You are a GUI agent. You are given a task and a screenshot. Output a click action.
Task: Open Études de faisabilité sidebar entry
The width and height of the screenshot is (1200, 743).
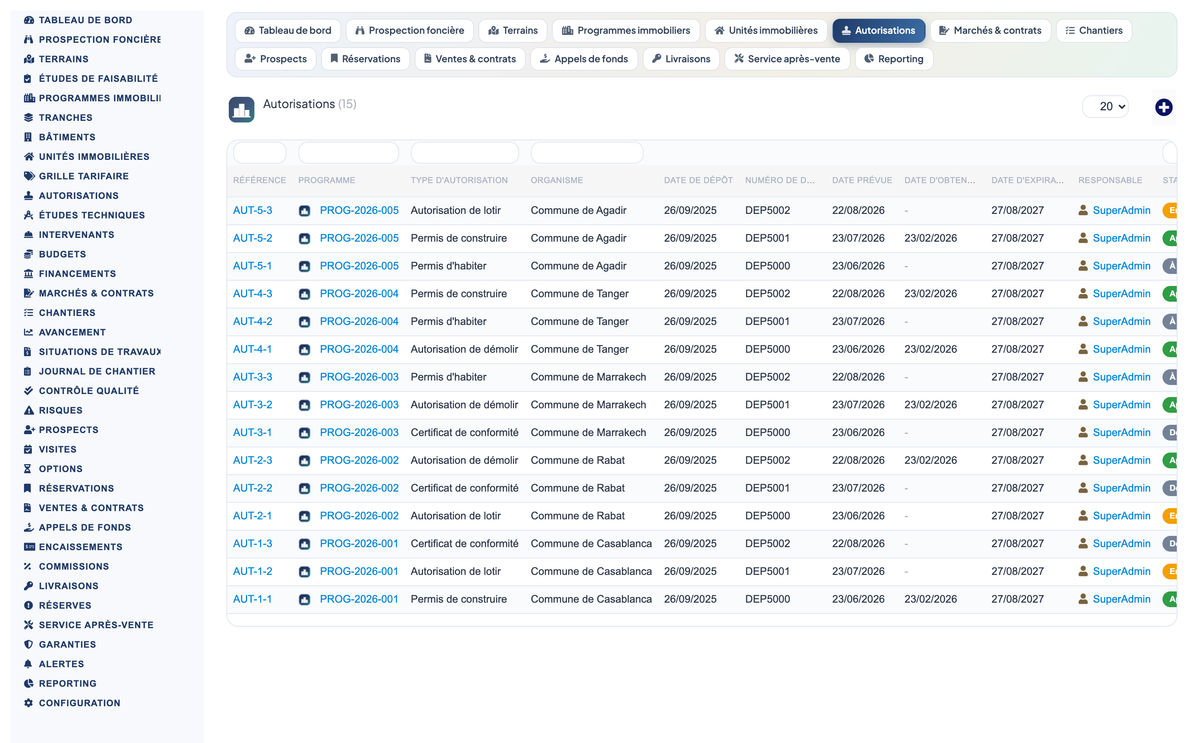pyautogui.click(x=98, y=78)
